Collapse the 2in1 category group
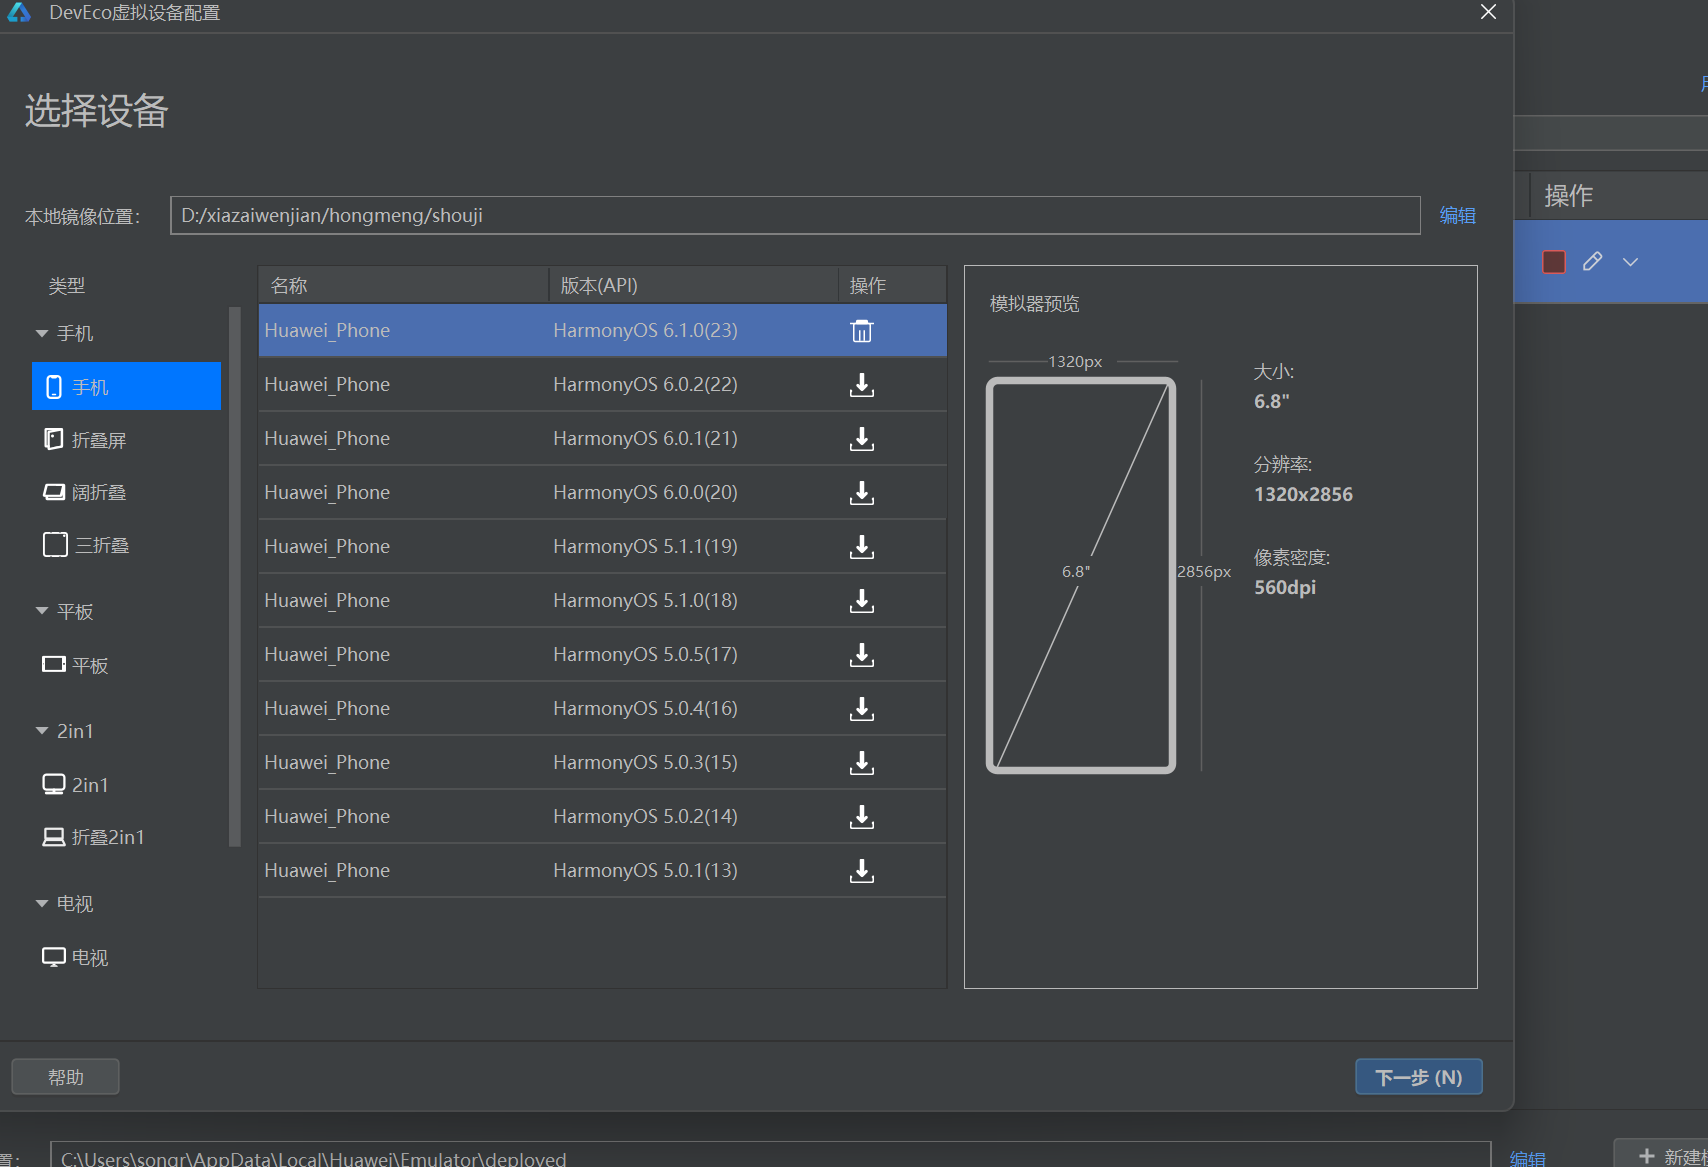 tap(42, 731)
